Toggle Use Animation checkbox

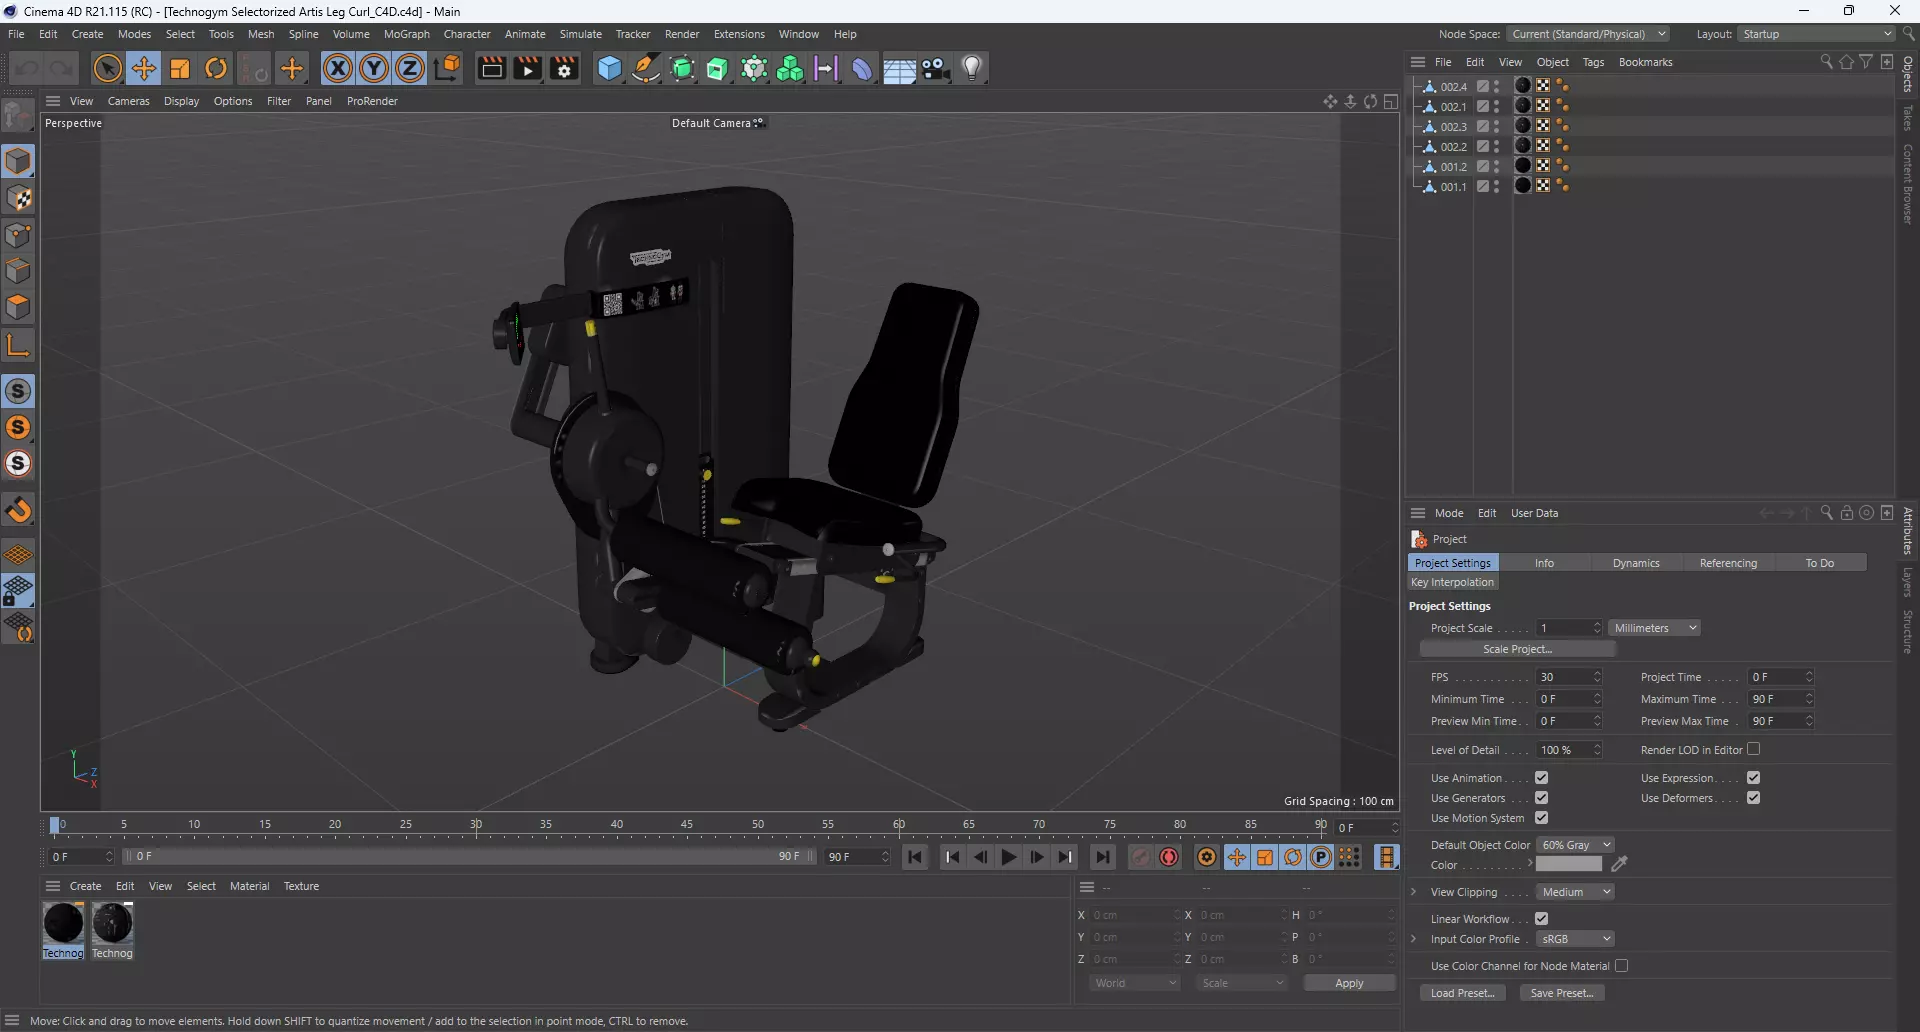(1541, 778)
